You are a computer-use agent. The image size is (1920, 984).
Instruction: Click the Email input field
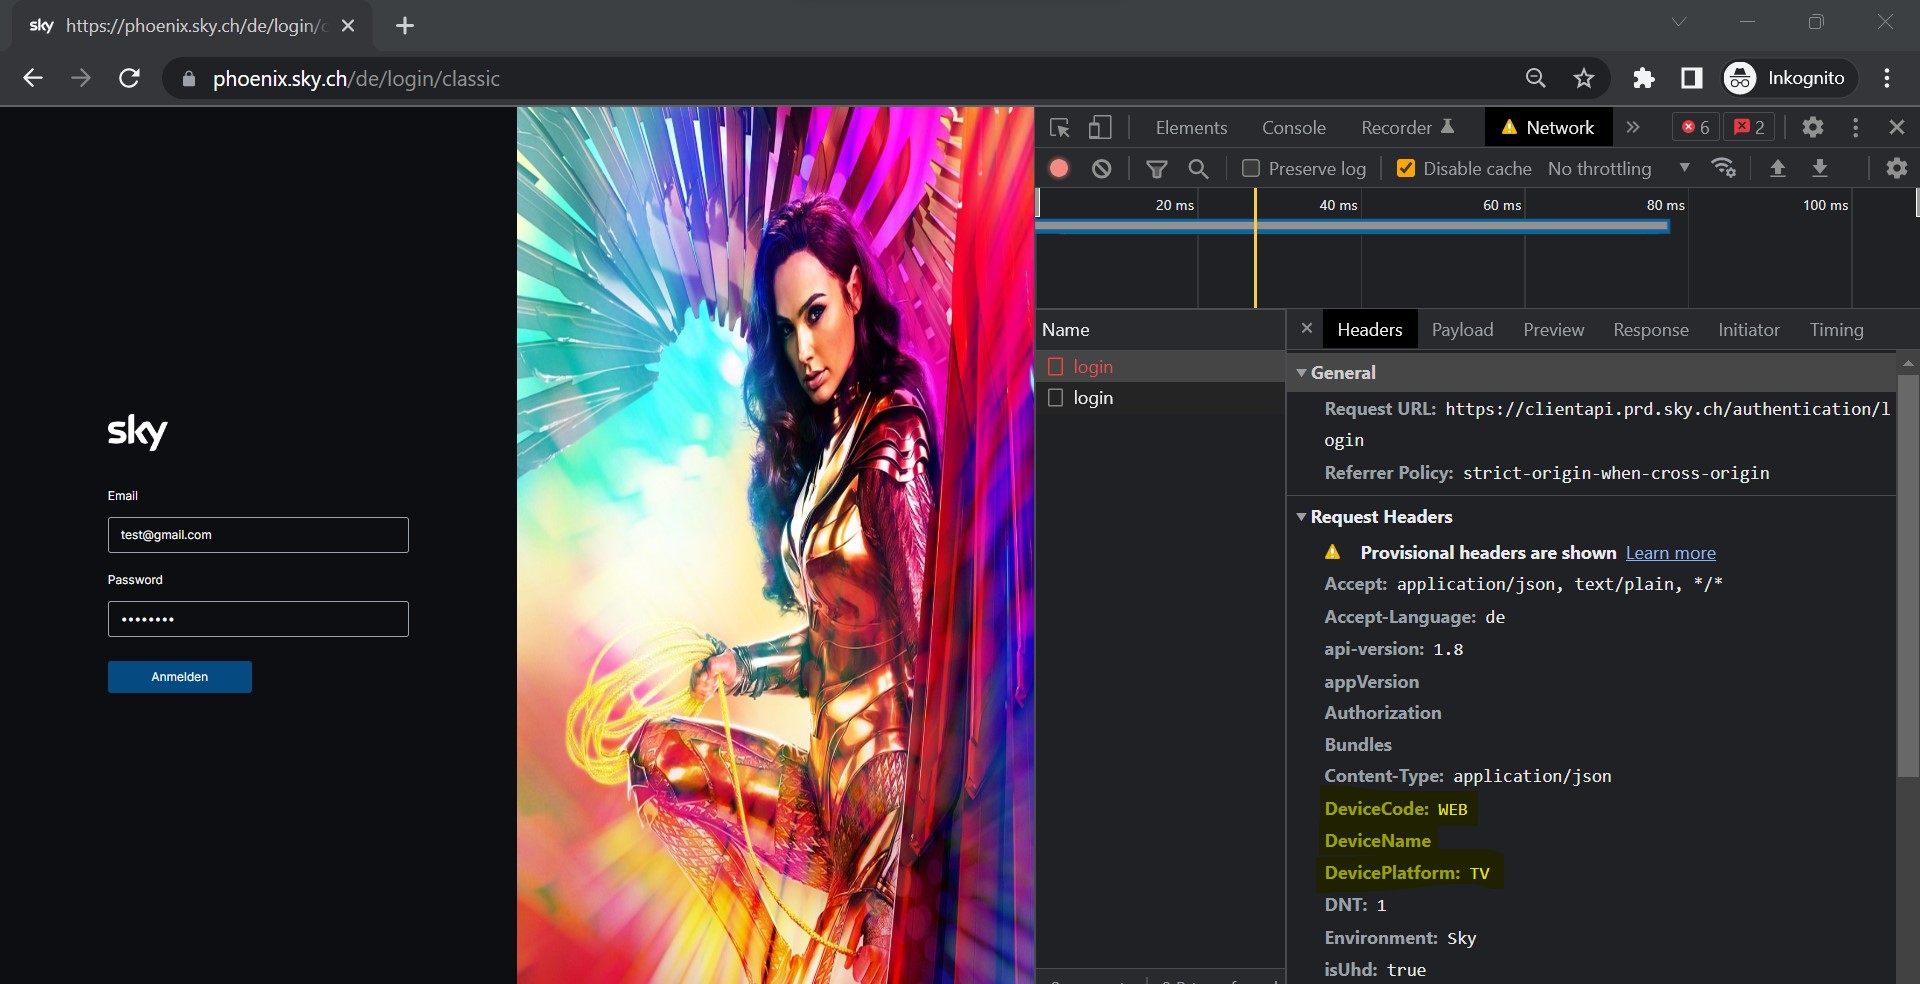[x=258, y=535]
